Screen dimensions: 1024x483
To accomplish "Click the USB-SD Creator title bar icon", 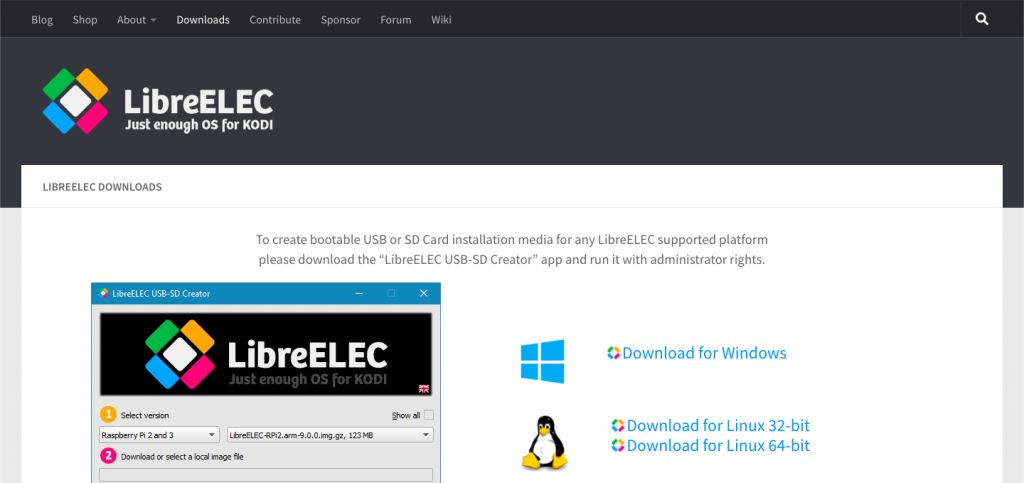I will [x=103, y=294].
